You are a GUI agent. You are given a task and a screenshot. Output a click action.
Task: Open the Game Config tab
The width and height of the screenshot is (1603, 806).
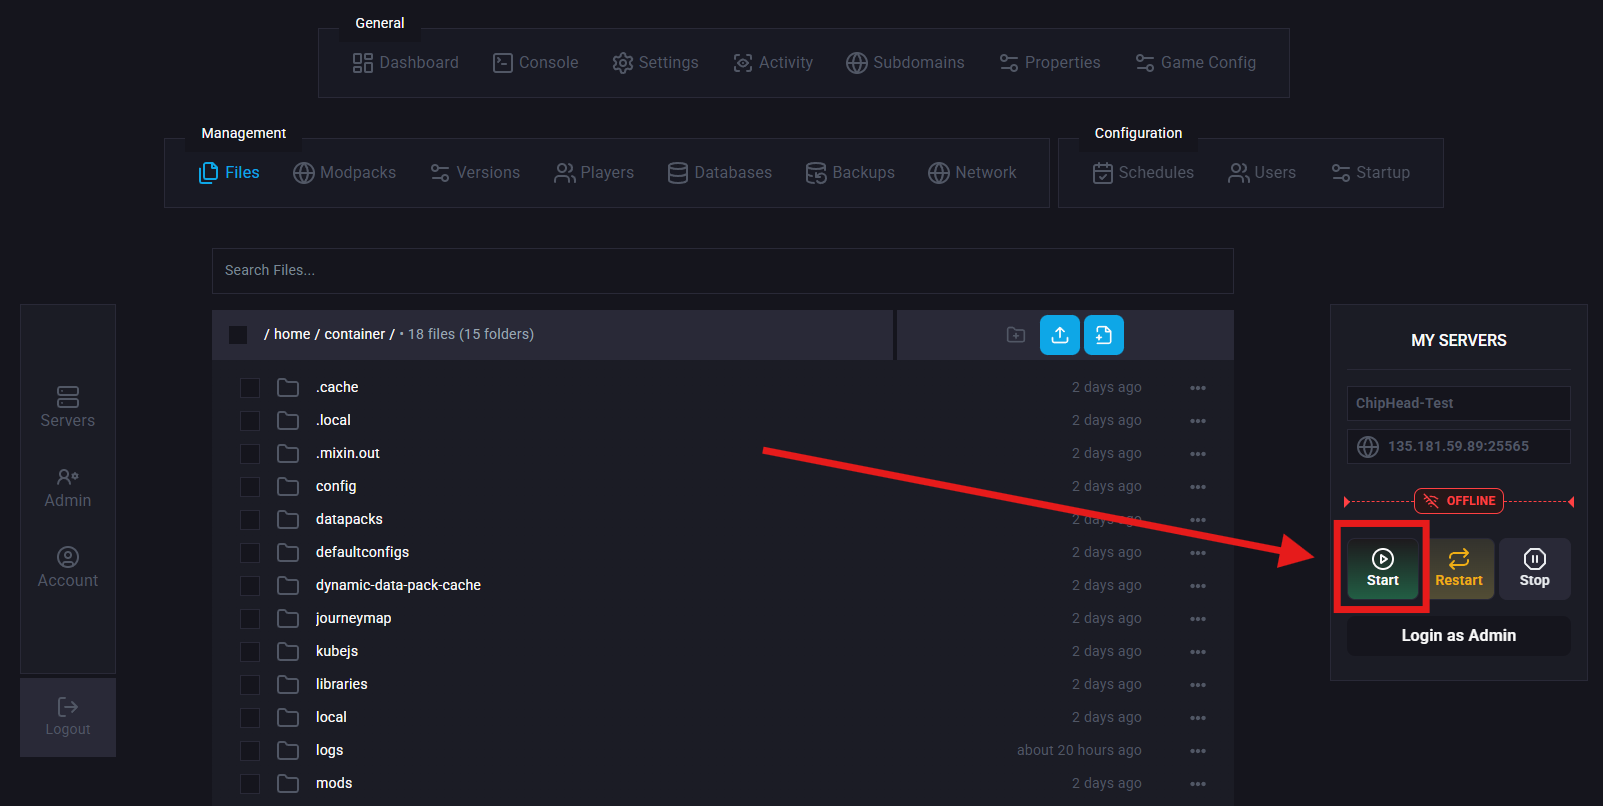point(1195,63)
